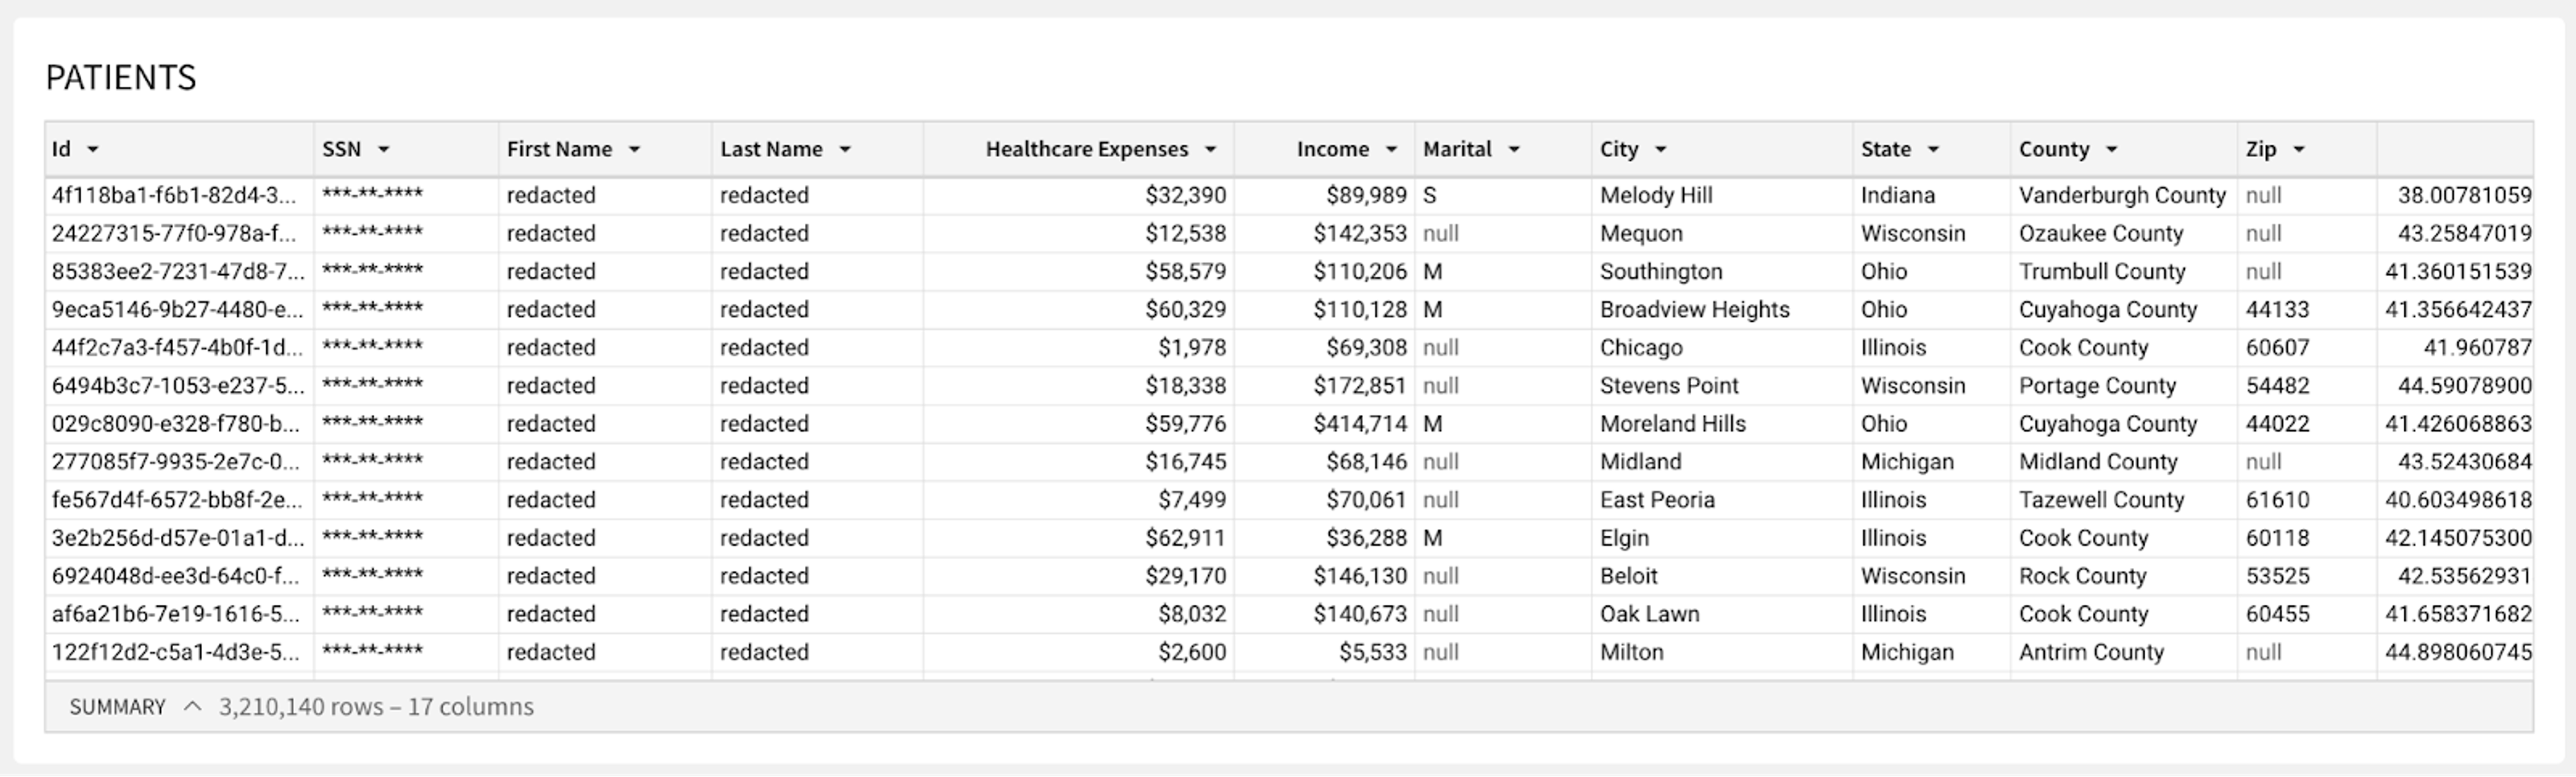This screenshot has width=2576, height=777.
Task: Open the County column dropdown arrow
Action: point(2112,150)
